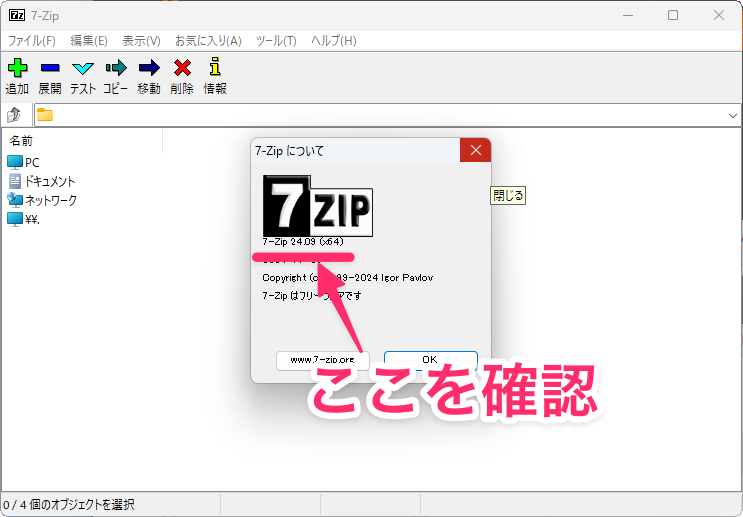Click the red Delete (削除) X icon

point(182,69)
